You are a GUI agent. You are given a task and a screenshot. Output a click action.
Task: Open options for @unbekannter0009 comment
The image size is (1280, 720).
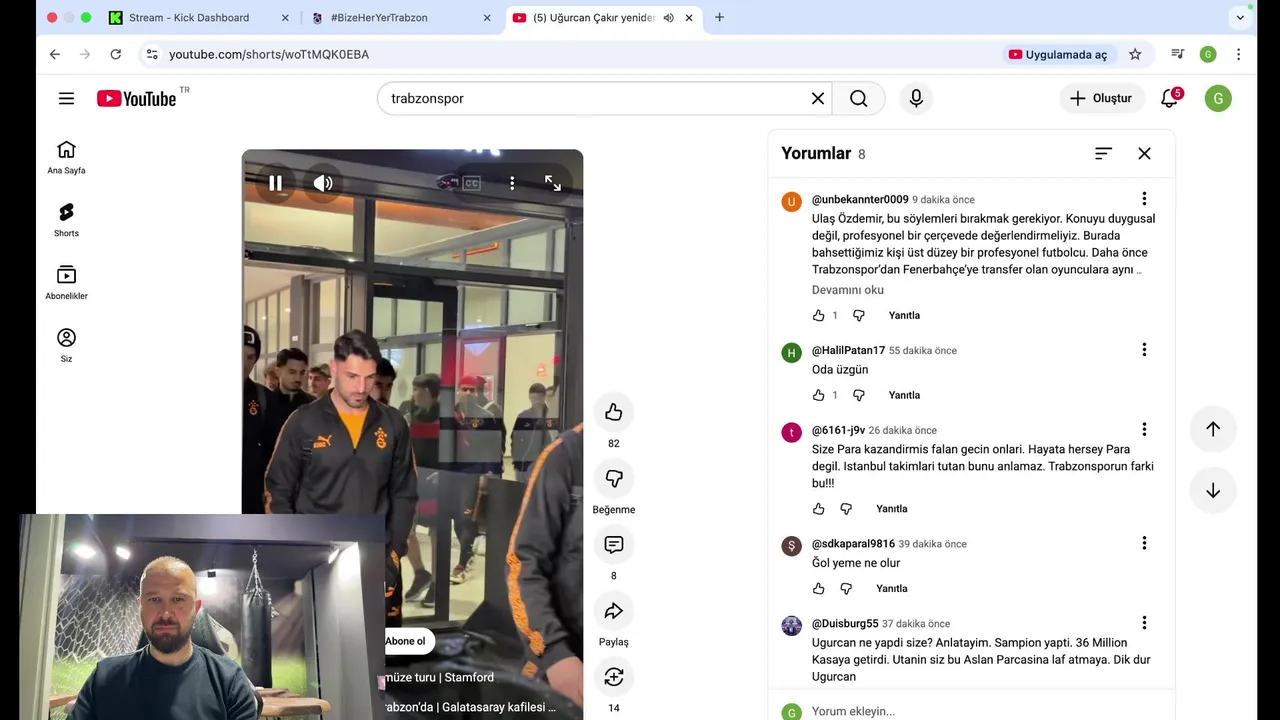pyautogui.click(x=1144, y=199)
